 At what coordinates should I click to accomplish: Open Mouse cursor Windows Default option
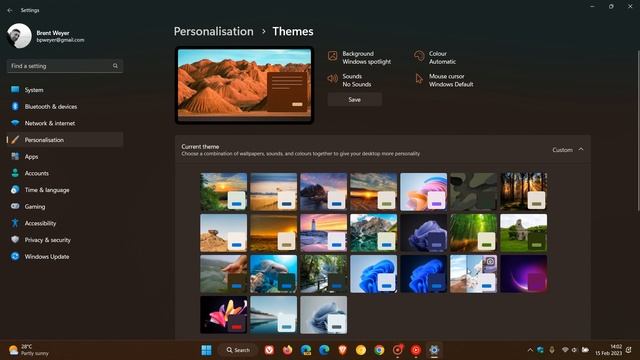(x=444, y=80)
